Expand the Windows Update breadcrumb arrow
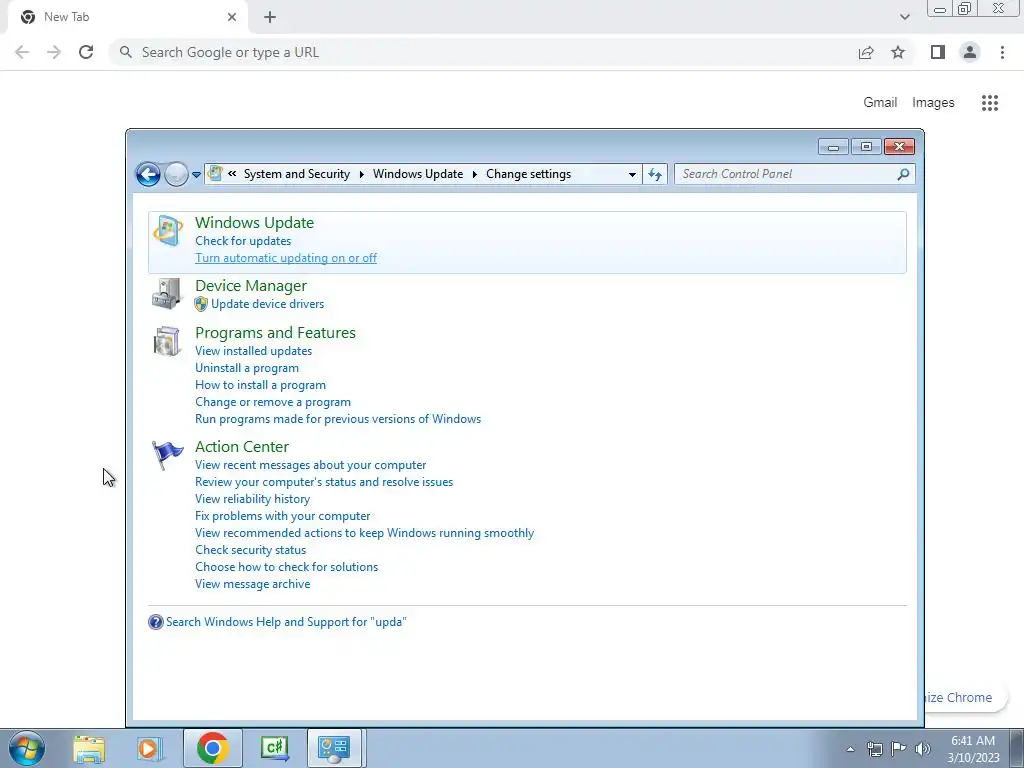Viewport: 1024px width, 768px height. (474, 174)
